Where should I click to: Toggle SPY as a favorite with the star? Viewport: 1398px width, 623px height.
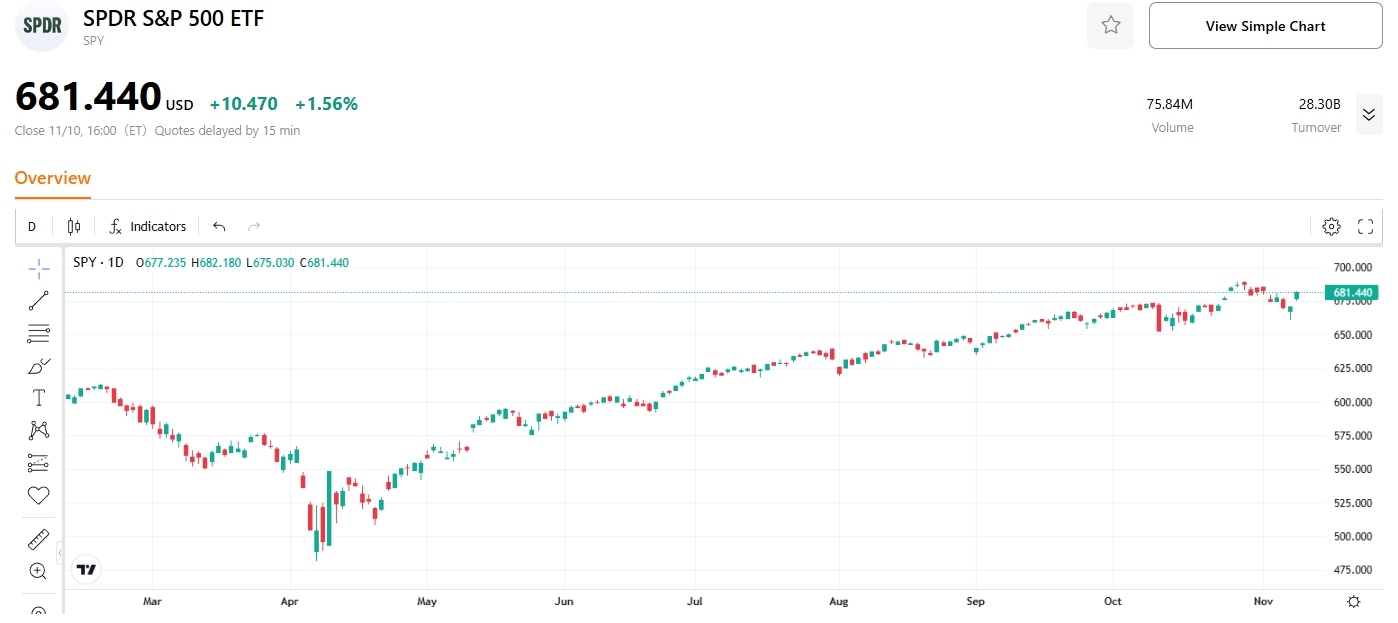point(1110,26)
